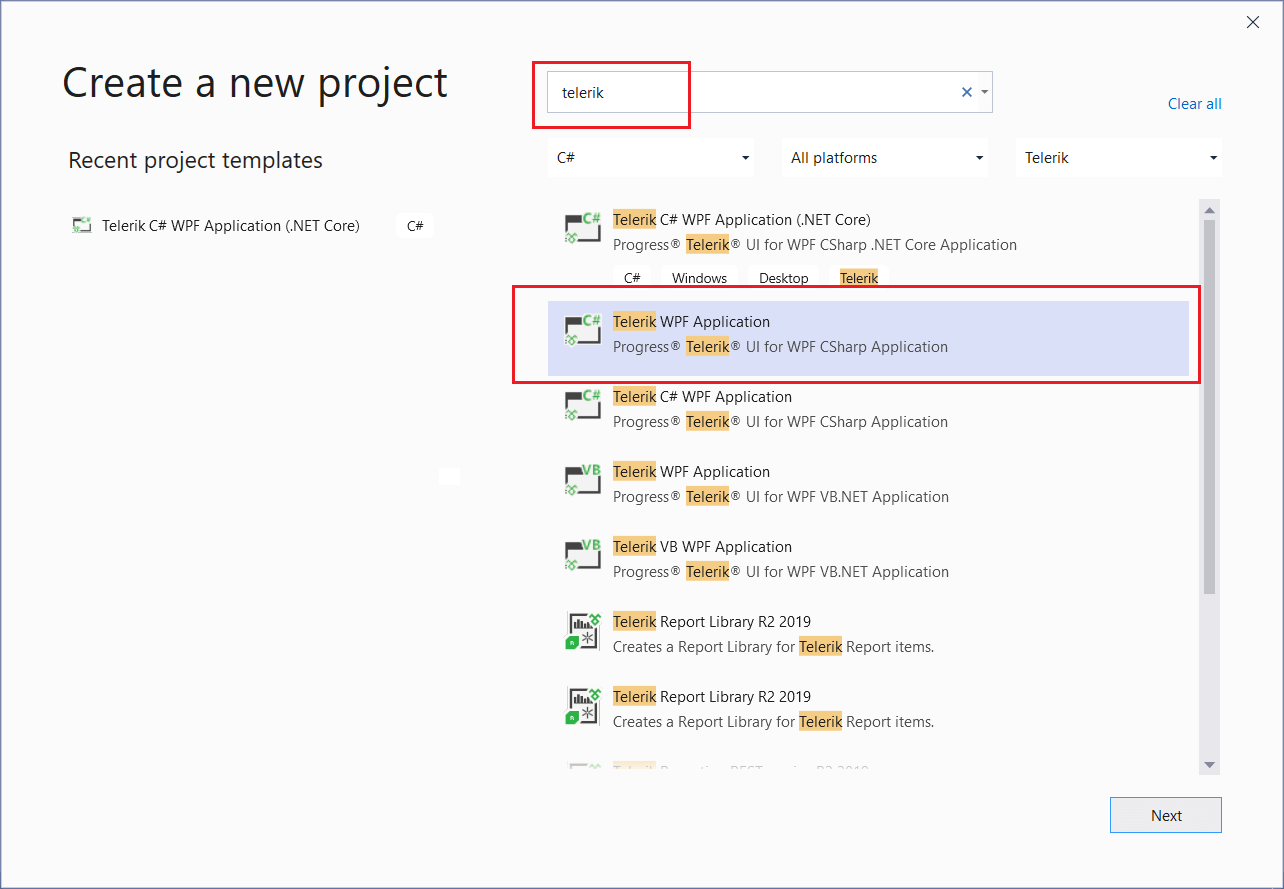Click the template list scroll down arrow

[x=1209, y=765]
